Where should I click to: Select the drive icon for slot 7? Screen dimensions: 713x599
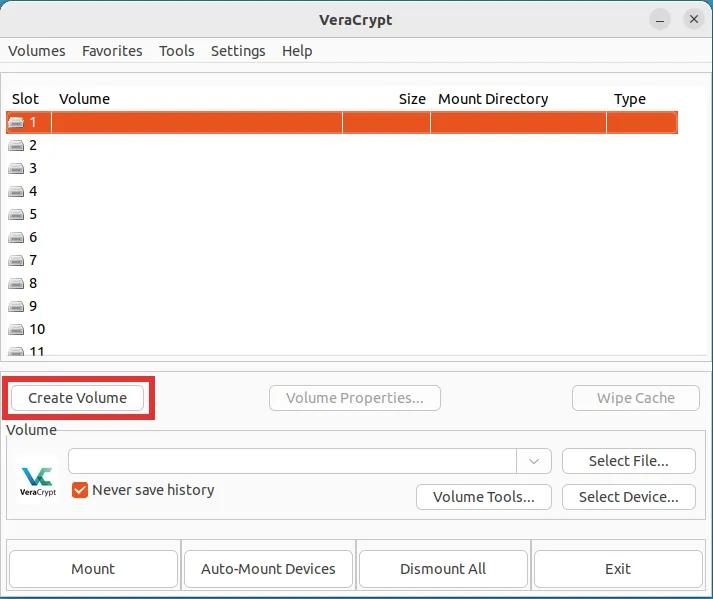(16, 261)
